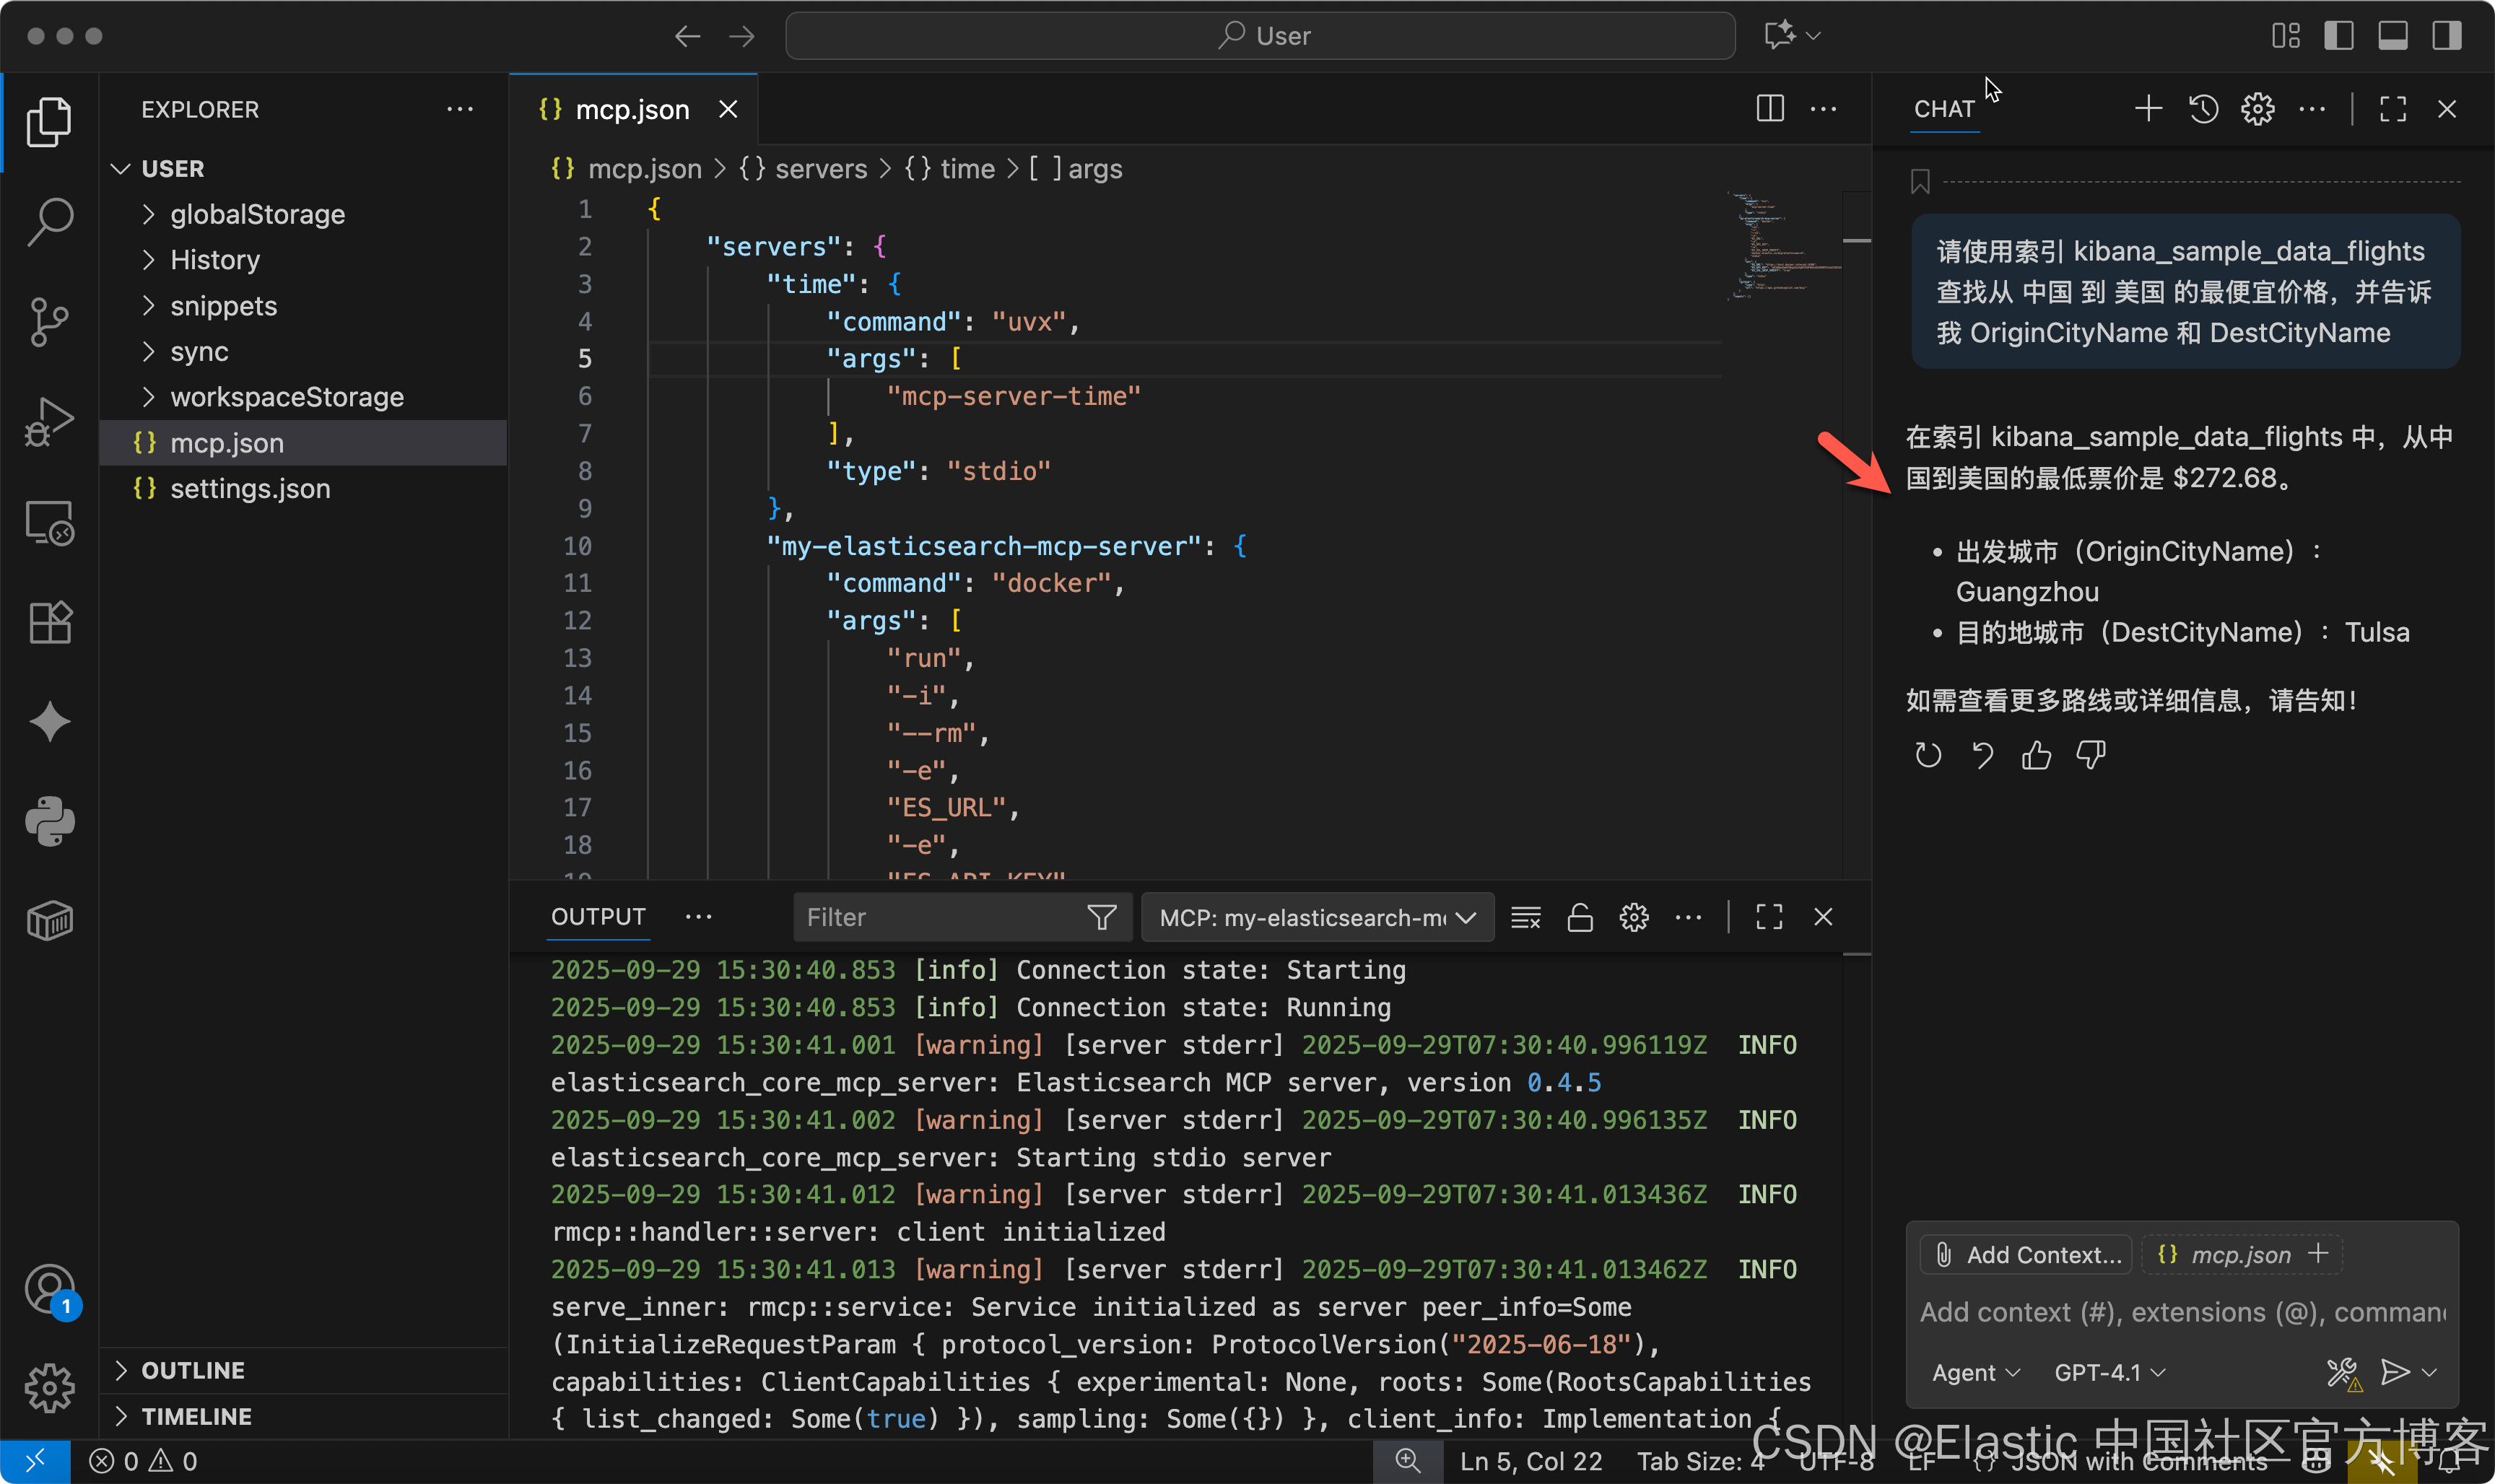The height and width of the screenshot is (1484, 2495).
Task: Open chat settings gear
Action: point(2257,109)
